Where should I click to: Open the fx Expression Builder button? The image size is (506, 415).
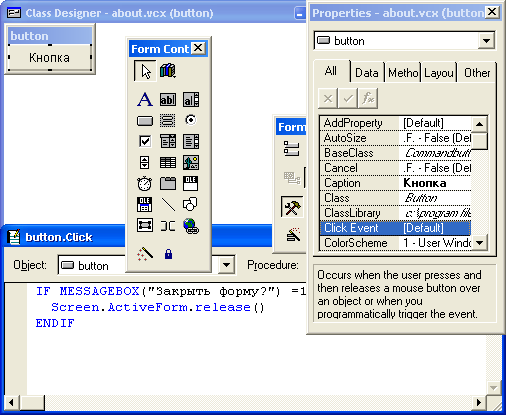[368, 98]
